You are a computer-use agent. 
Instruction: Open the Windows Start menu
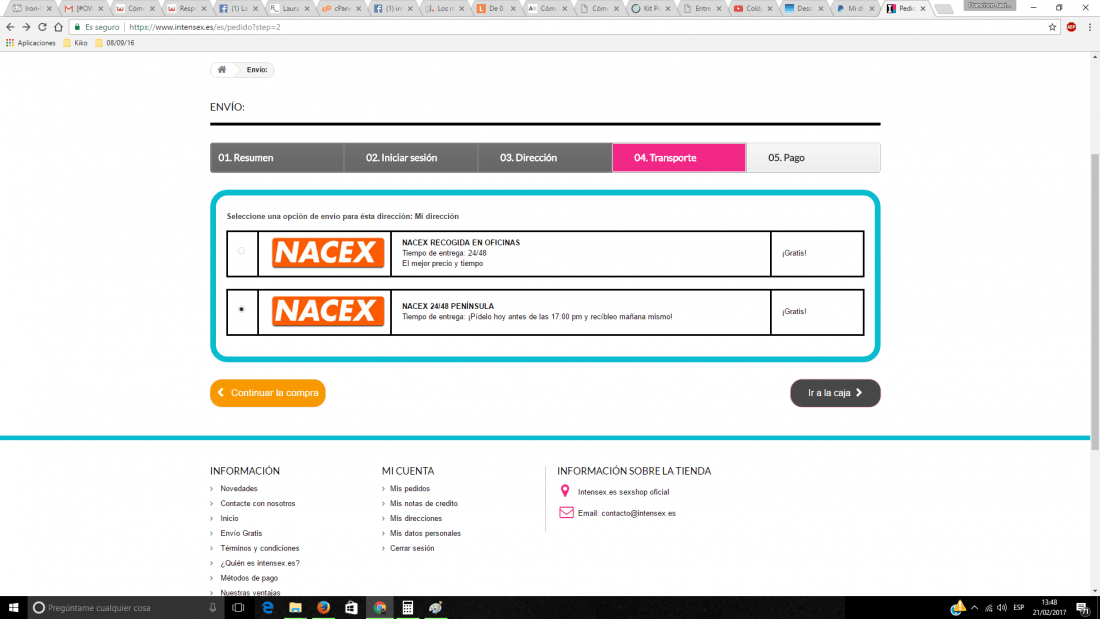pyautogui.click(x=13, y=608)
